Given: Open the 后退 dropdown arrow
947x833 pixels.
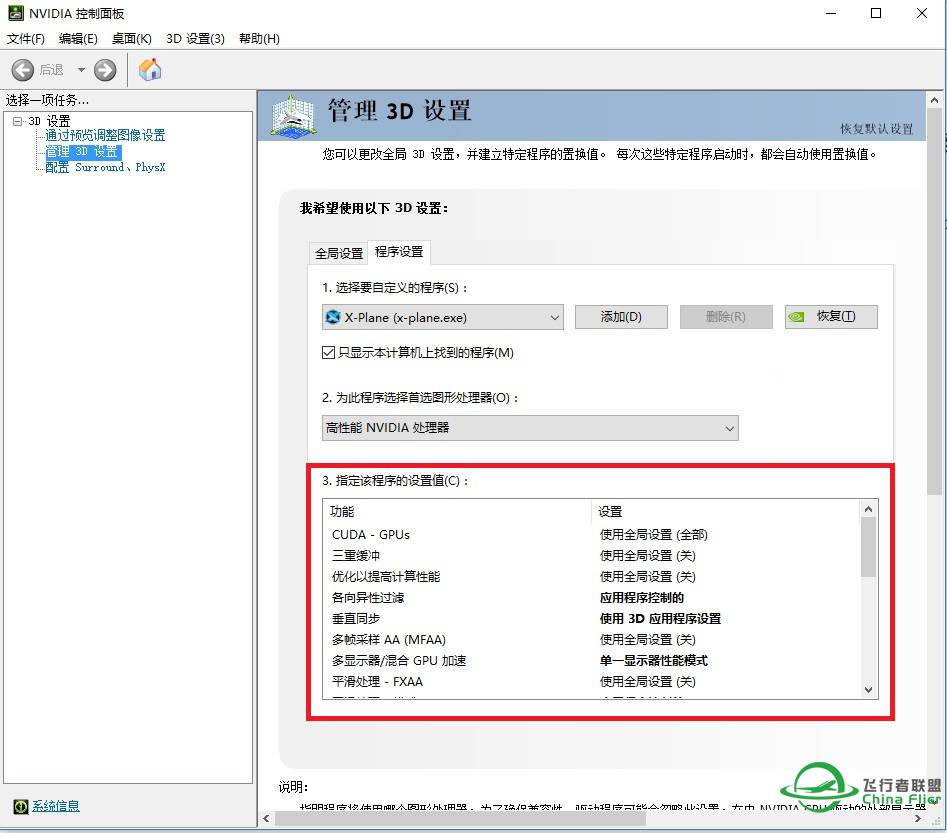Looking at the screenshot, I should click(82, 70).
